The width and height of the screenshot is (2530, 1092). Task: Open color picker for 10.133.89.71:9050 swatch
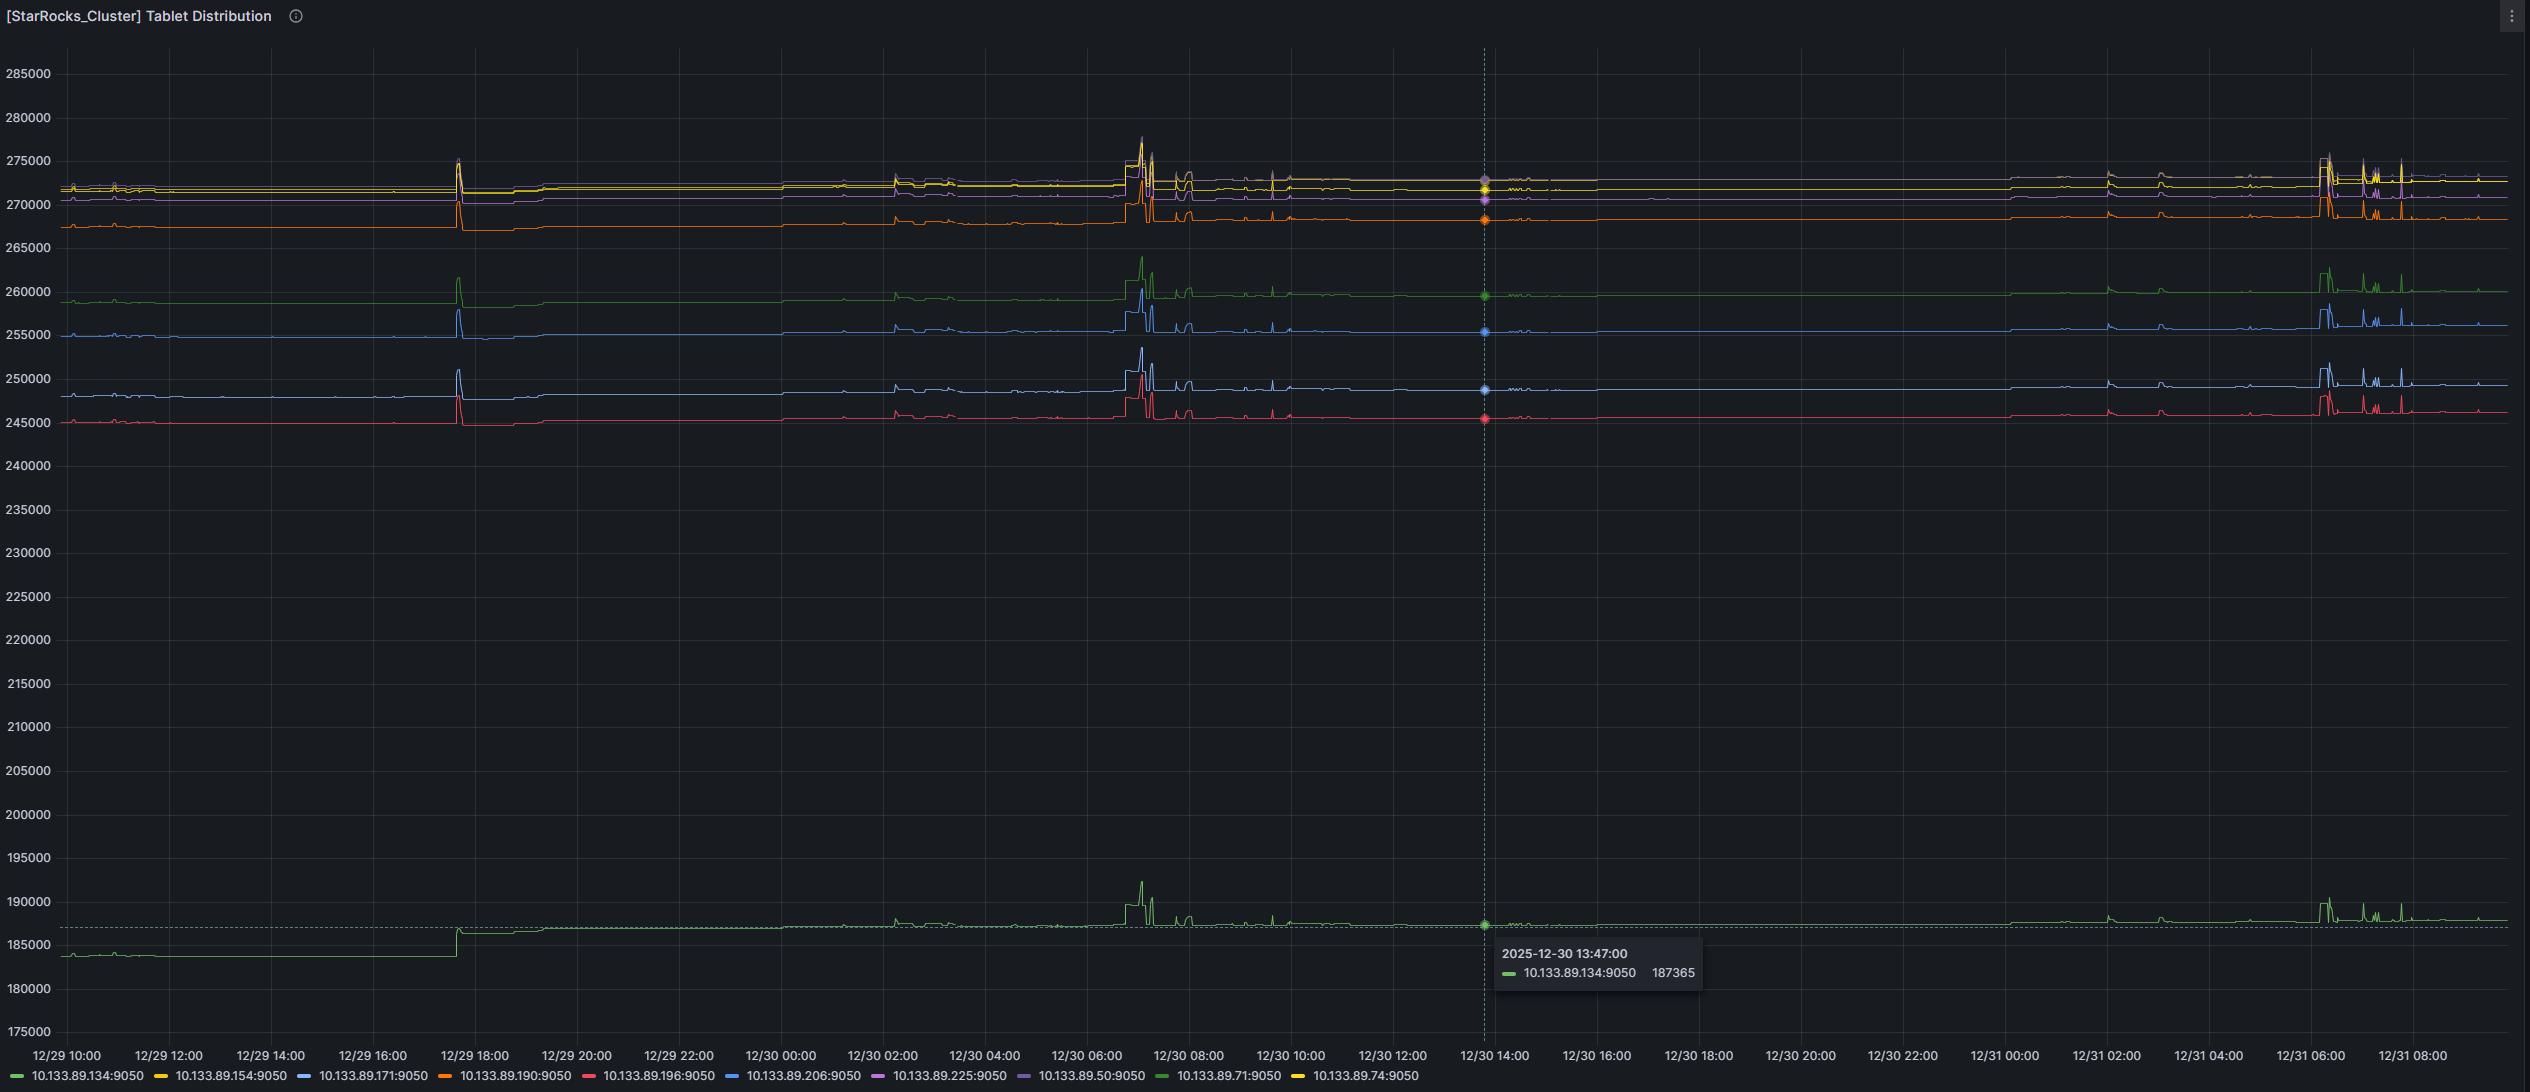tap(1162, 1077)
